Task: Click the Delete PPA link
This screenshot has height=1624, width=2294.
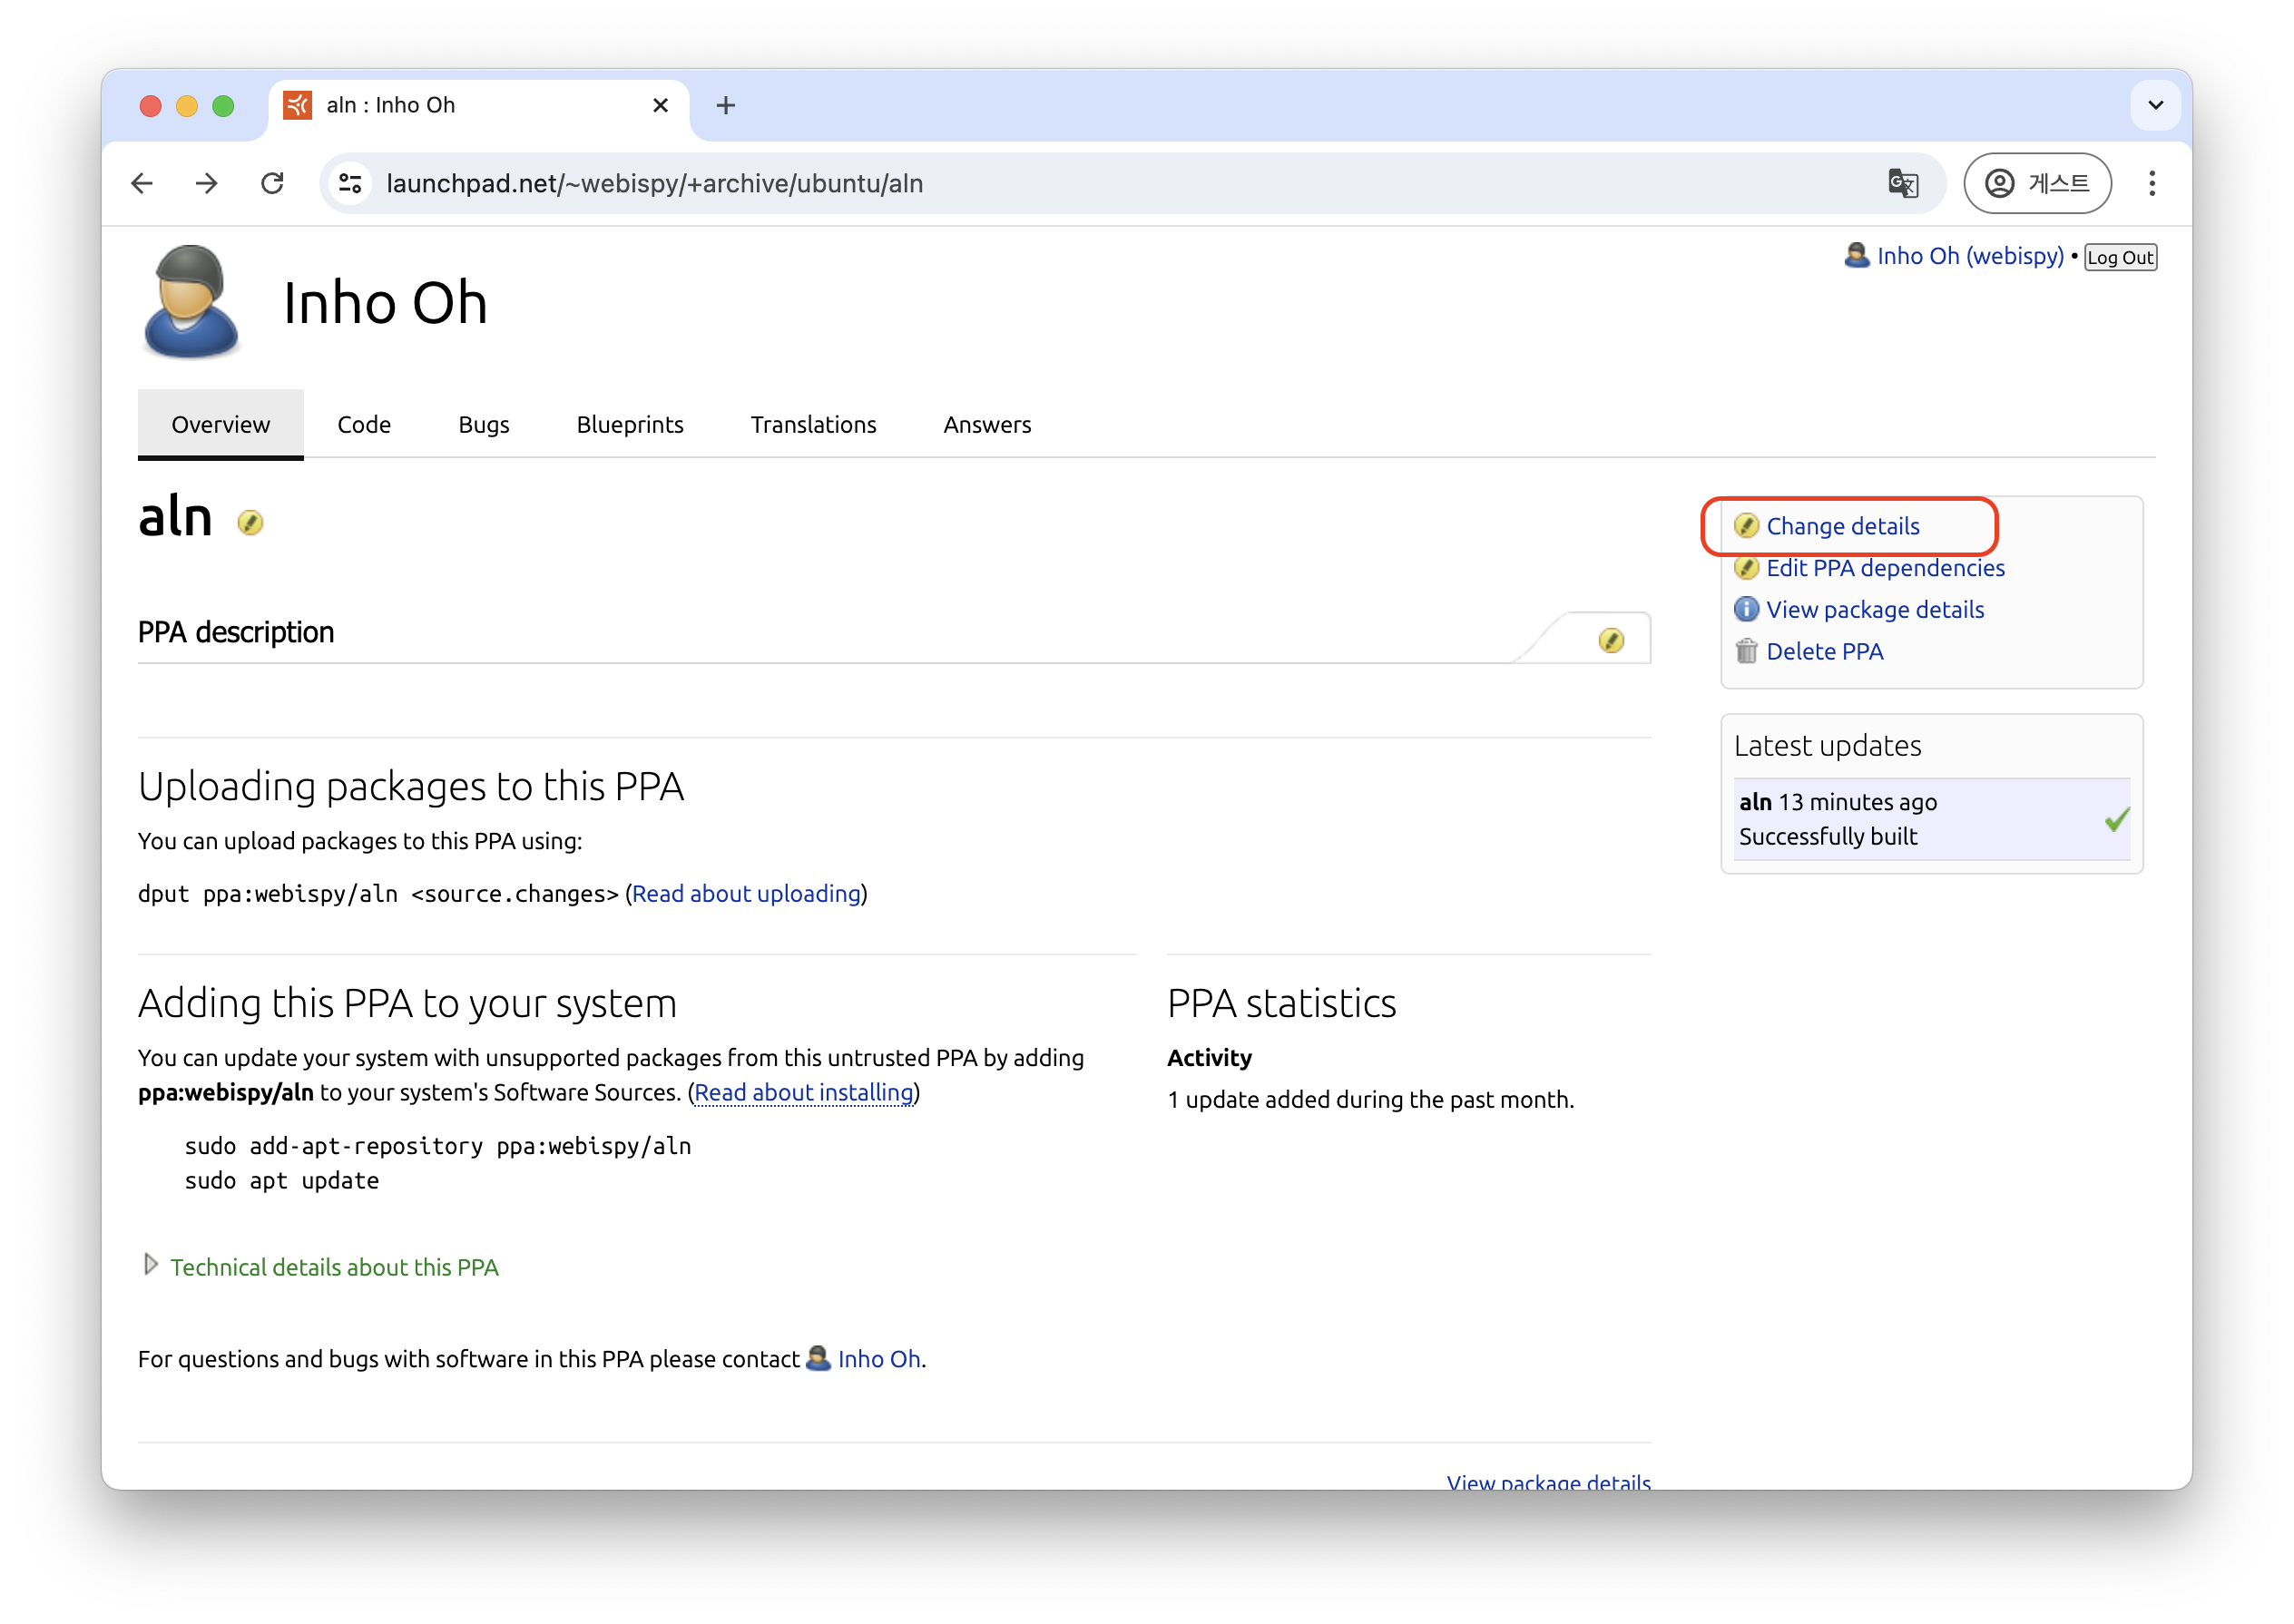Action: pyautogui.click(x=1824, y=651)
